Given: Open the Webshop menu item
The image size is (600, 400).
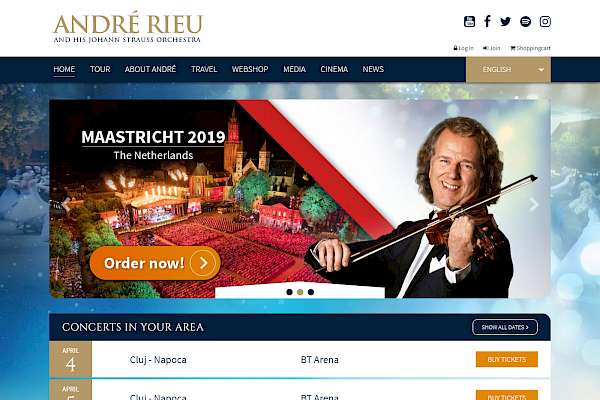Looking at the screenshot, I should point(250,69).
